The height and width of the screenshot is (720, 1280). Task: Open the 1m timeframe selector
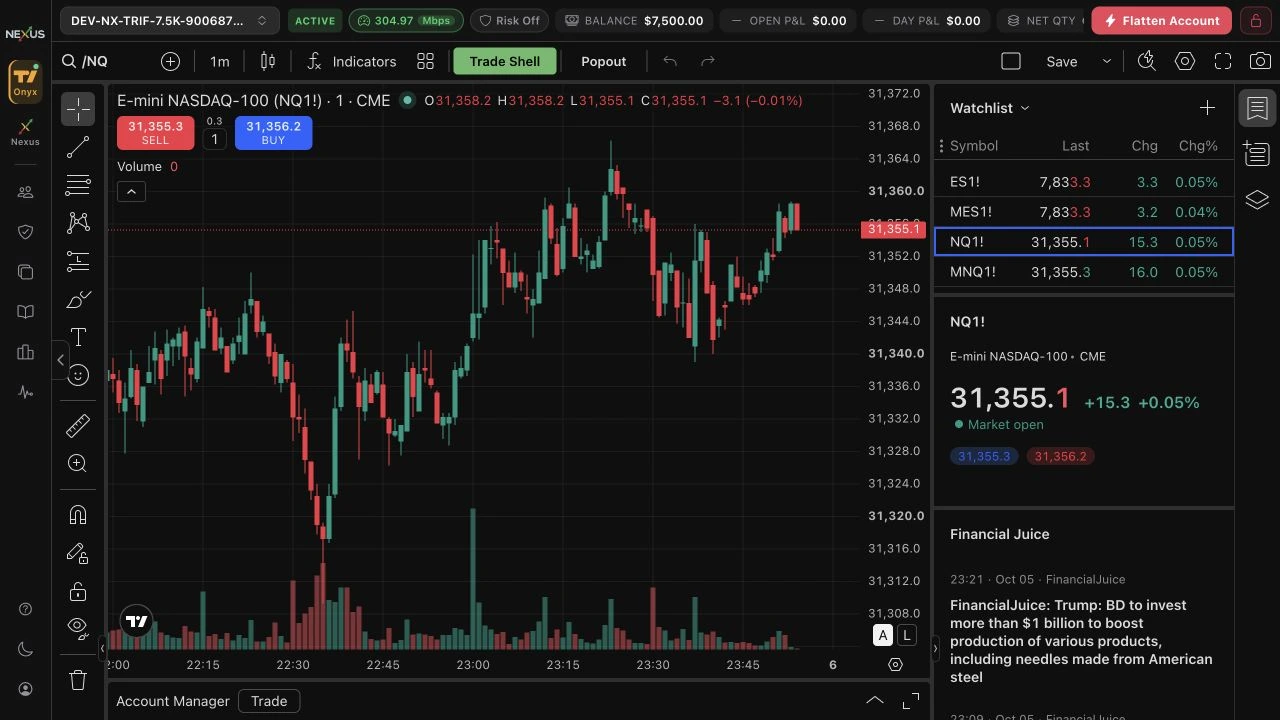pos(219,61)
